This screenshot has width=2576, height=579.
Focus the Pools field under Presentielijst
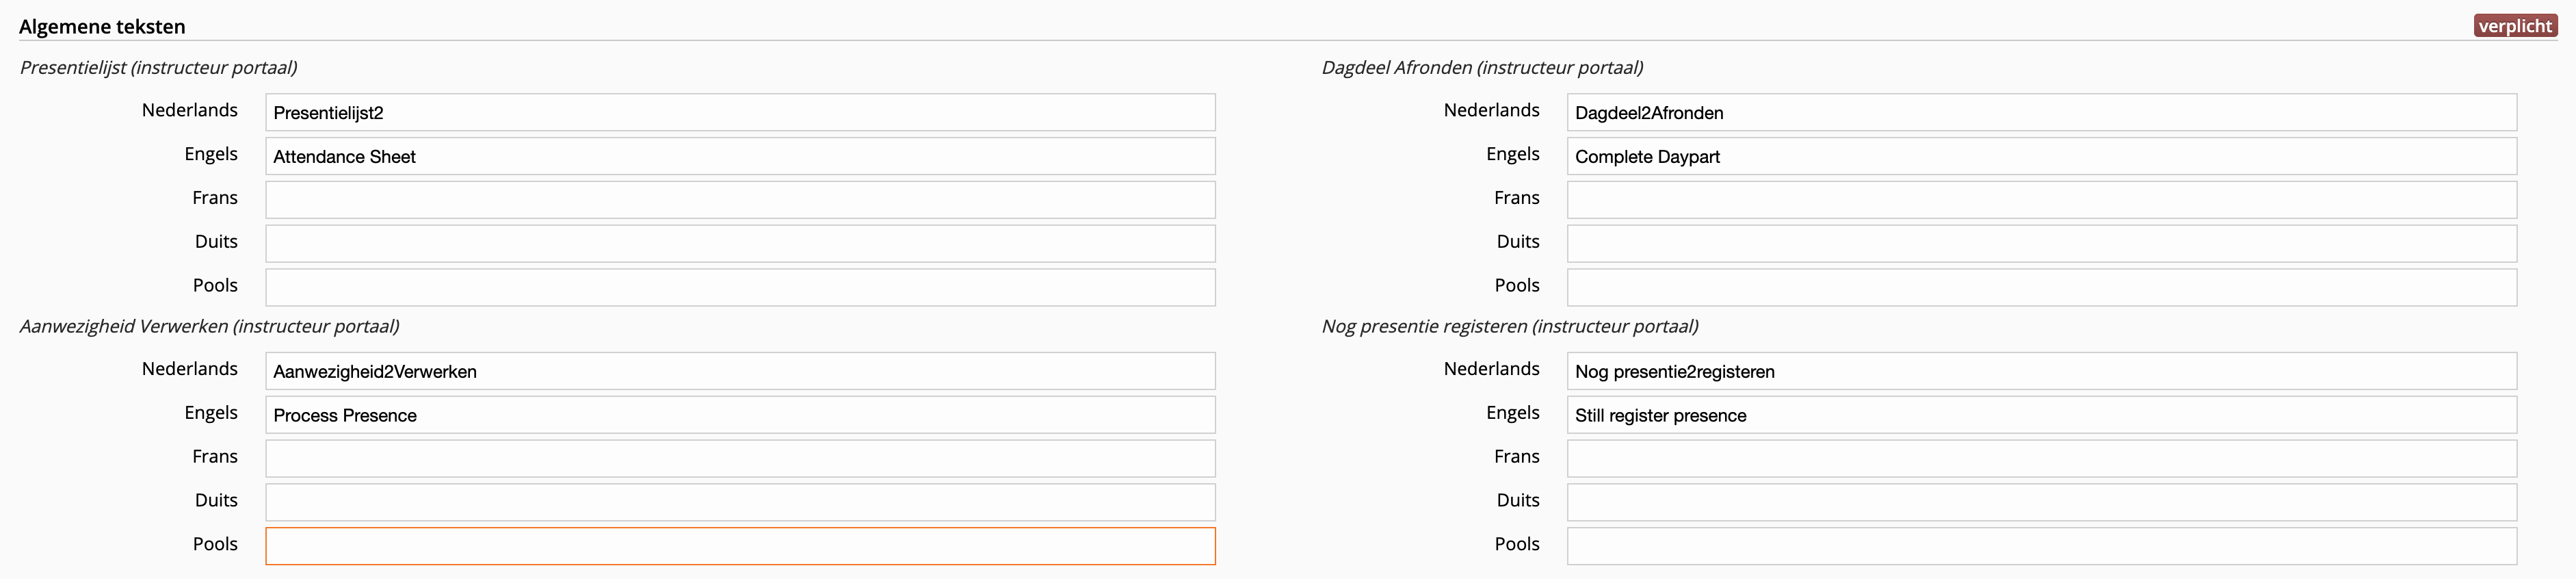pos(740,287)
